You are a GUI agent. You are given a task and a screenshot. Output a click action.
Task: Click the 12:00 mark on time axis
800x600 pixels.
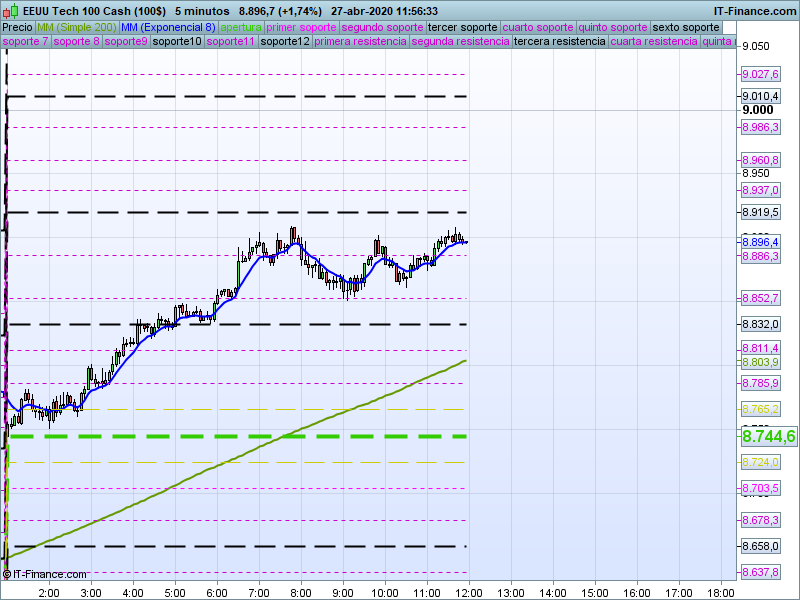tap(469, 592)
